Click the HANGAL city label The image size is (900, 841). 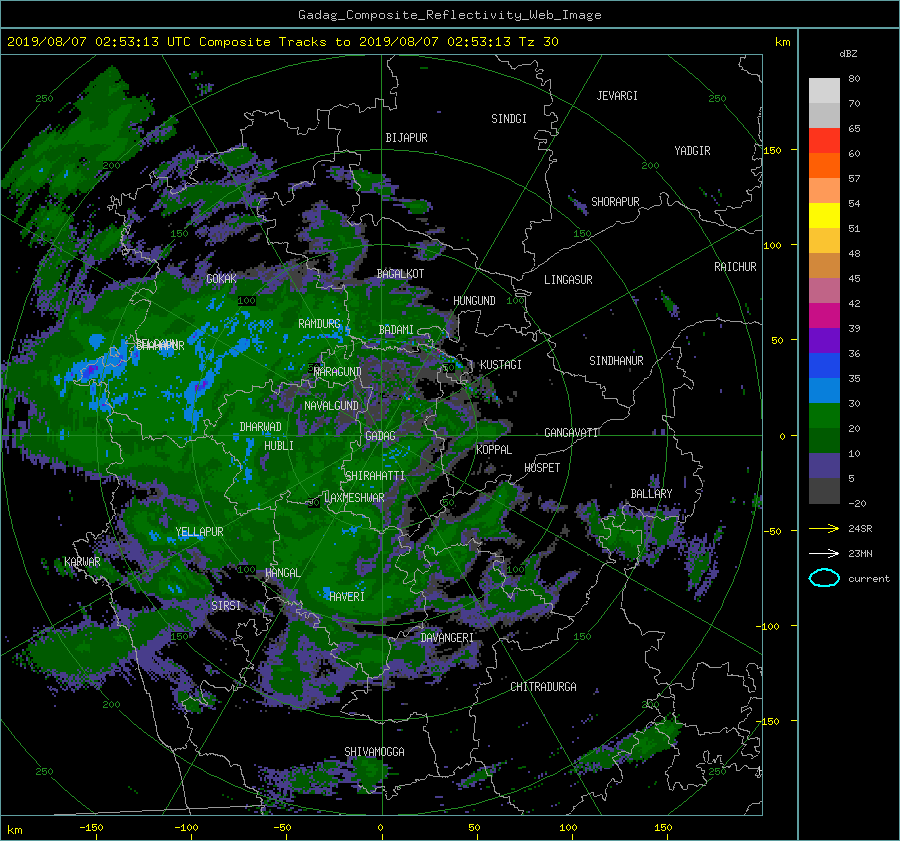283,573
